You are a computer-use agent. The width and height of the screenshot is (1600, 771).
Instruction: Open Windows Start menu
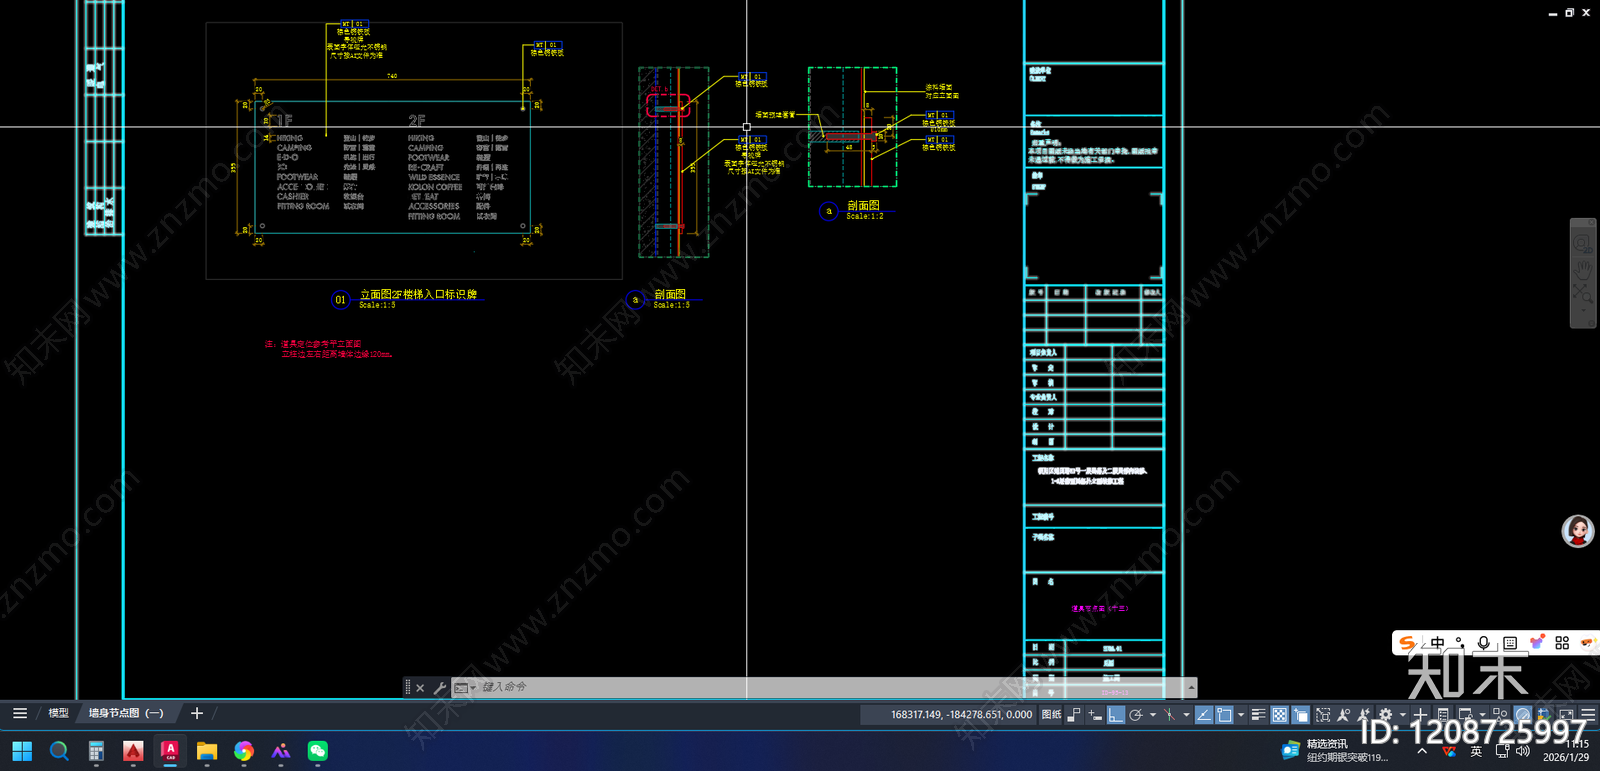click(22, 751)
